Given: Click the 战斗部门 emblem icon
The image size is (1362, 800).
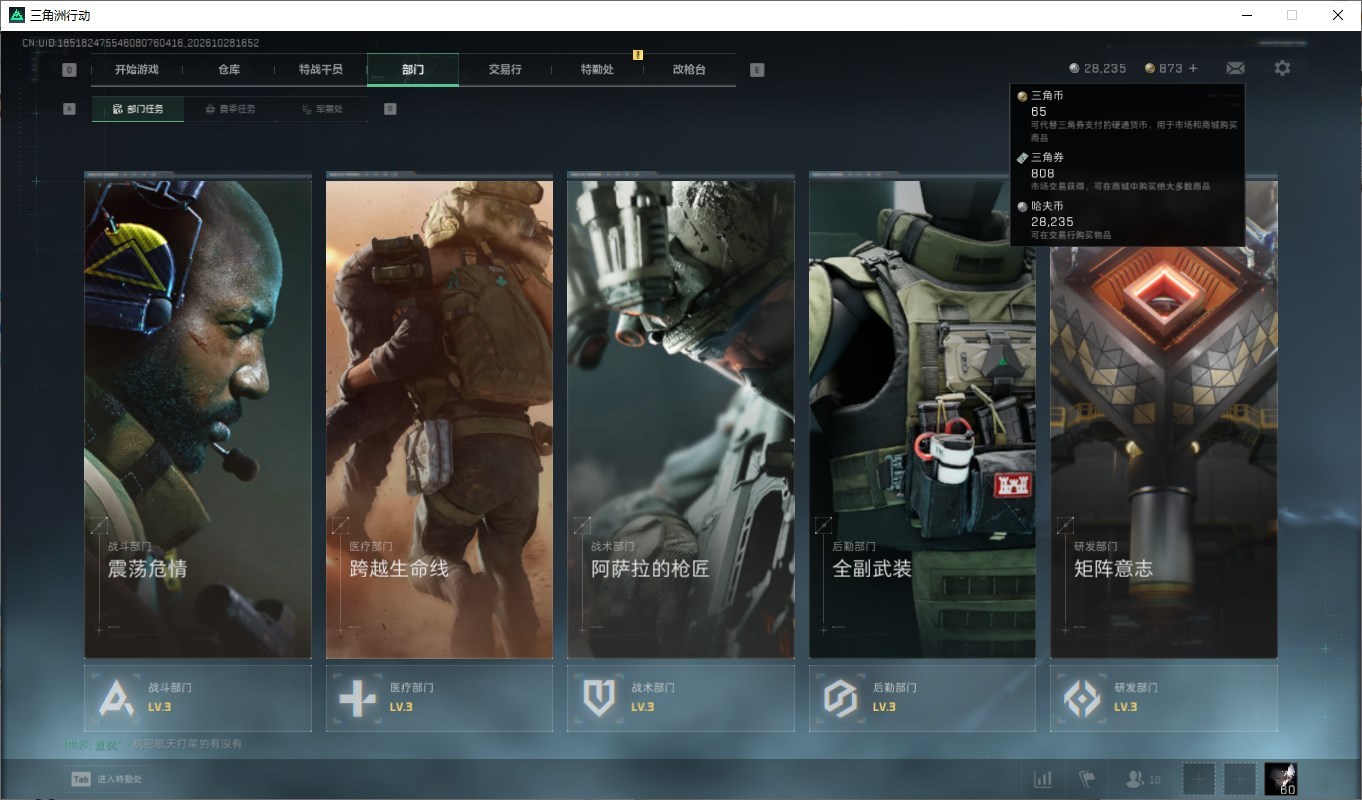Looking at the screenshot, I should tap(117, 698).
